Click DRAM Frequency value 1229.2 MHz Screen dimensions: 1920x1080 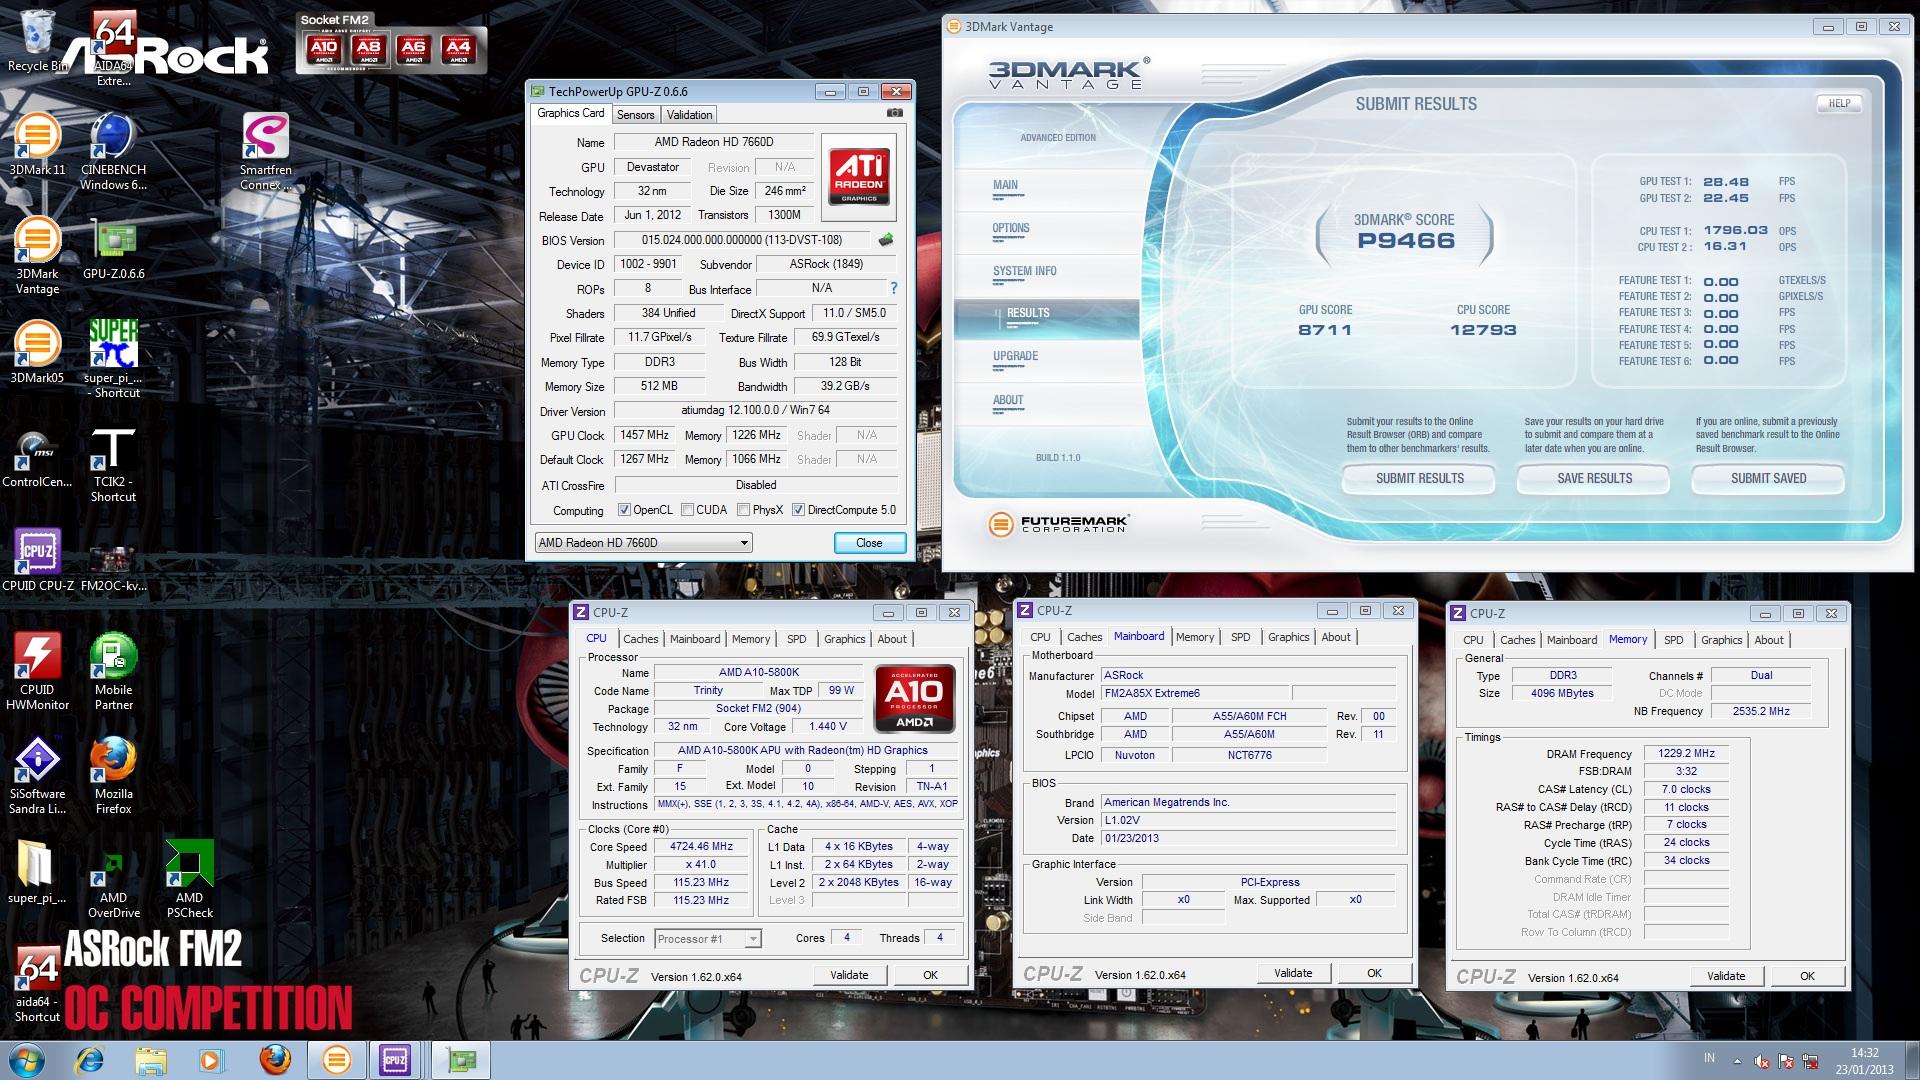pyautogui.click(x=1686, y=754)
